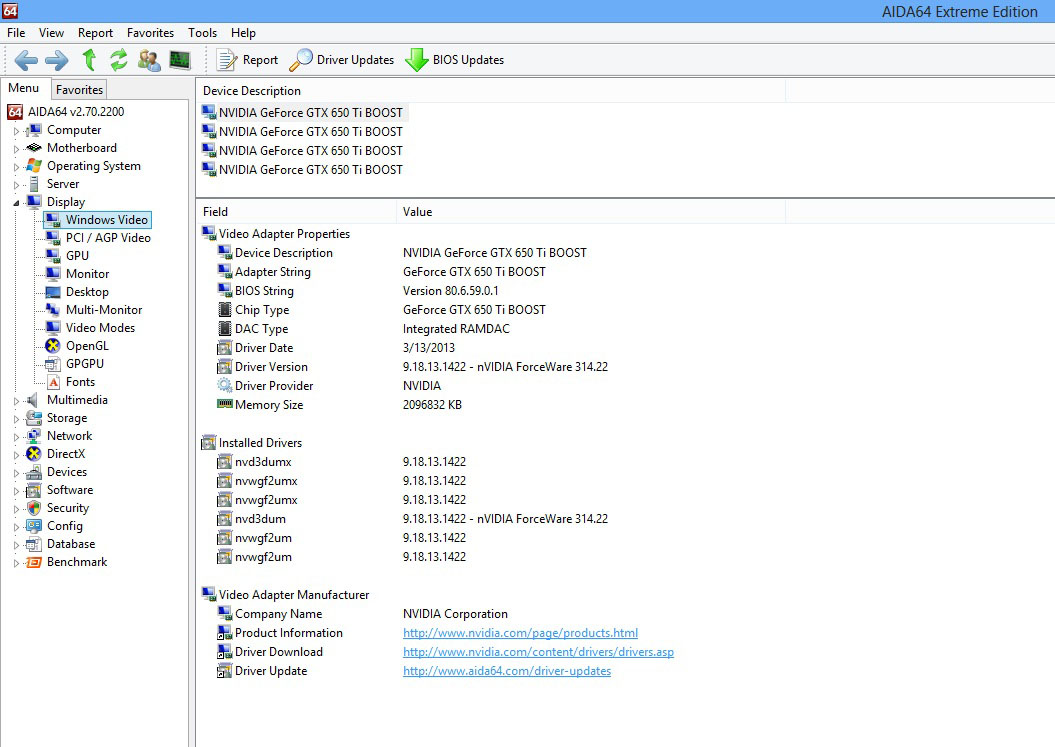Select the Driver Date row

(x=335, y=348)
